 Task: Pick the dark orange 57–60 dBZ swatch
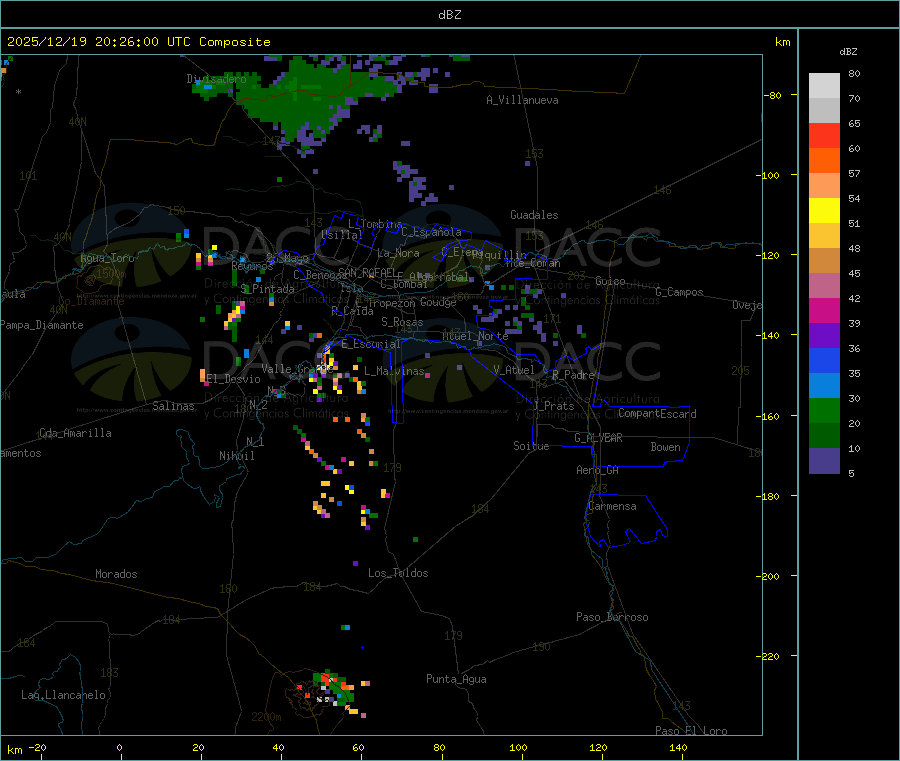coord(824,161)
